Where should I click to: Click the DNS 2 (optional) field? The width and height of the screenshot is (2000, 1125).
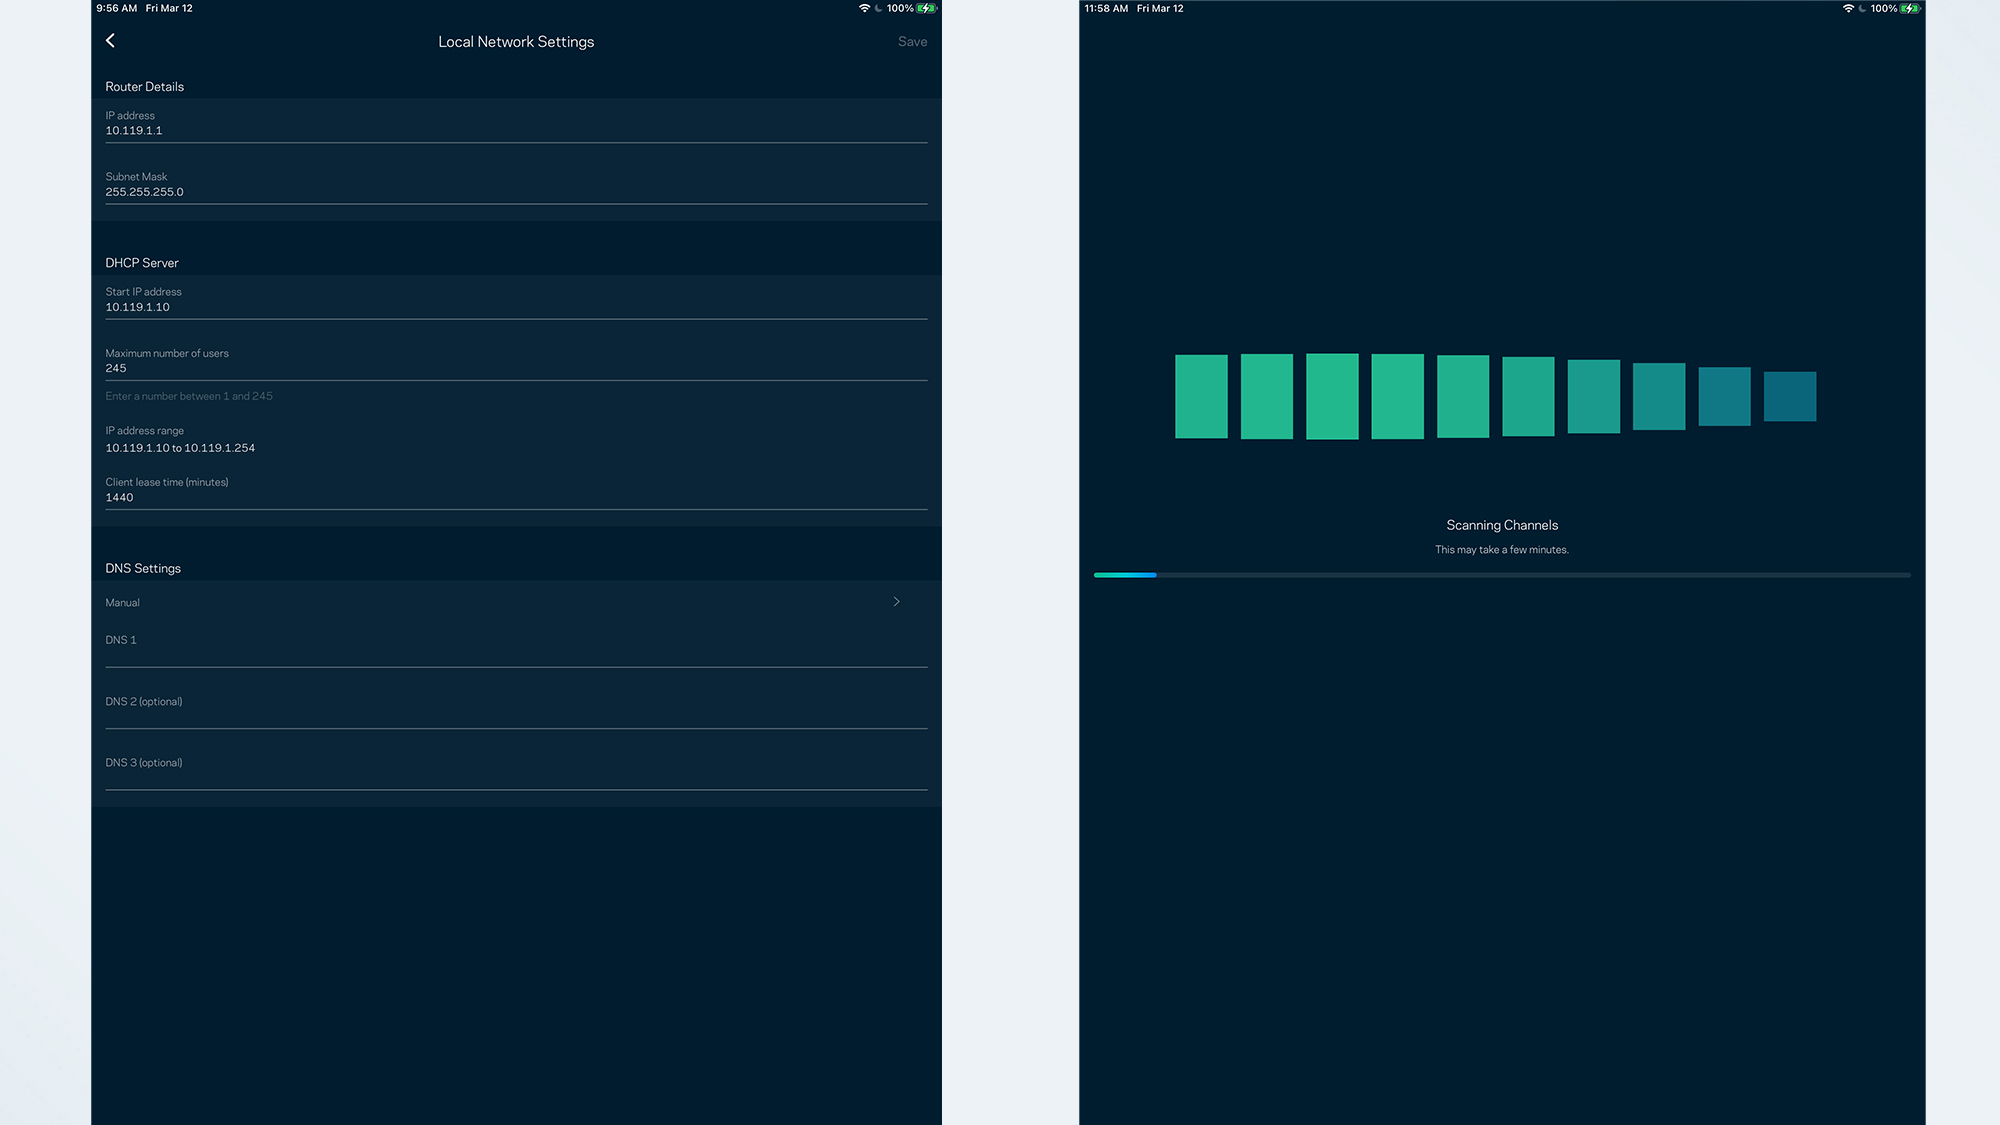[516, 710]
